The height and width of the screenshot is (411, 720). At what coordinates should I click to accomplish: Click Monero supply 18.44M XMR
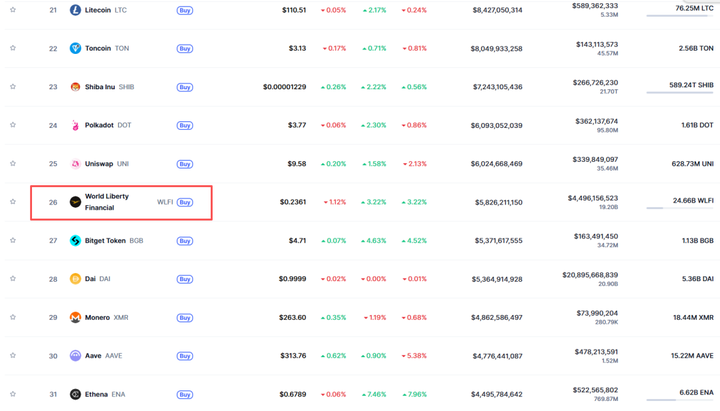[693, 317]
